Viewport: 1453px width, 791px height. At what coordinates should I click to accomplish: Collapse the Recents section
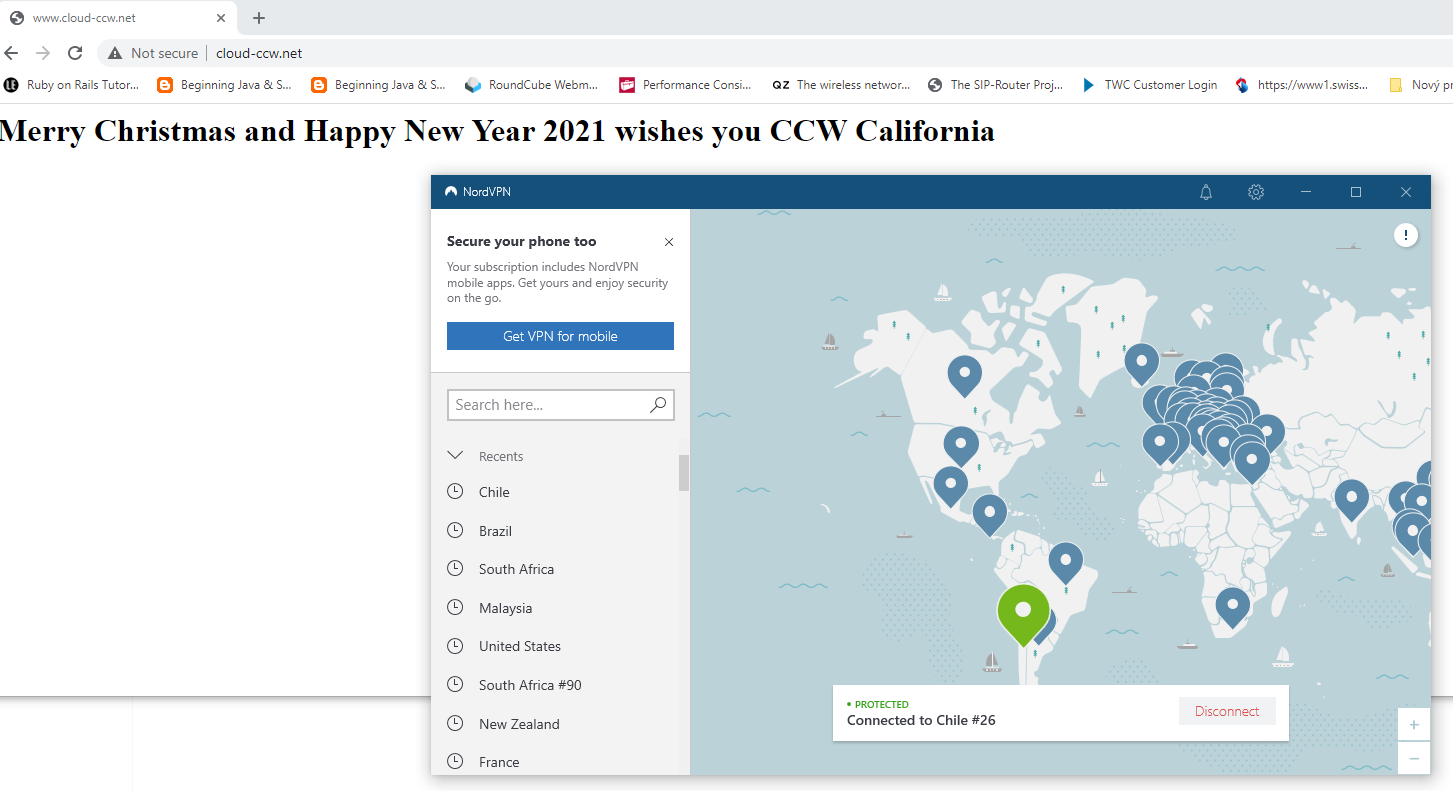tap(455, 456)
